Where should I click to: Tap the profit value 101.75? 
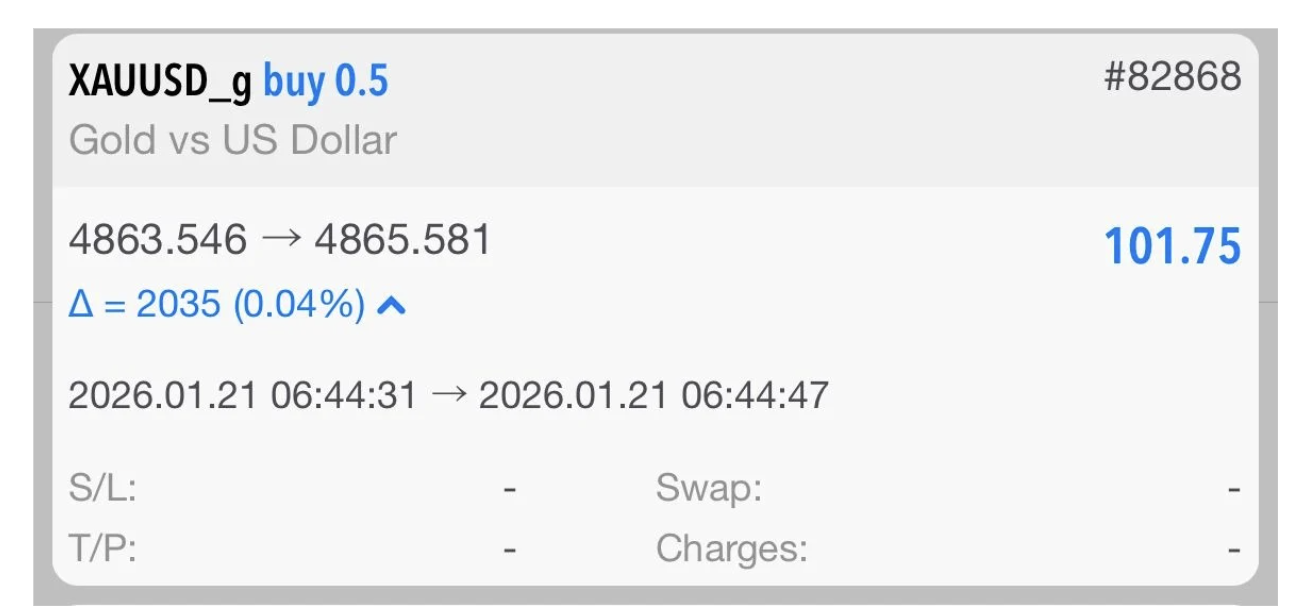click(x=1172, y=247)
